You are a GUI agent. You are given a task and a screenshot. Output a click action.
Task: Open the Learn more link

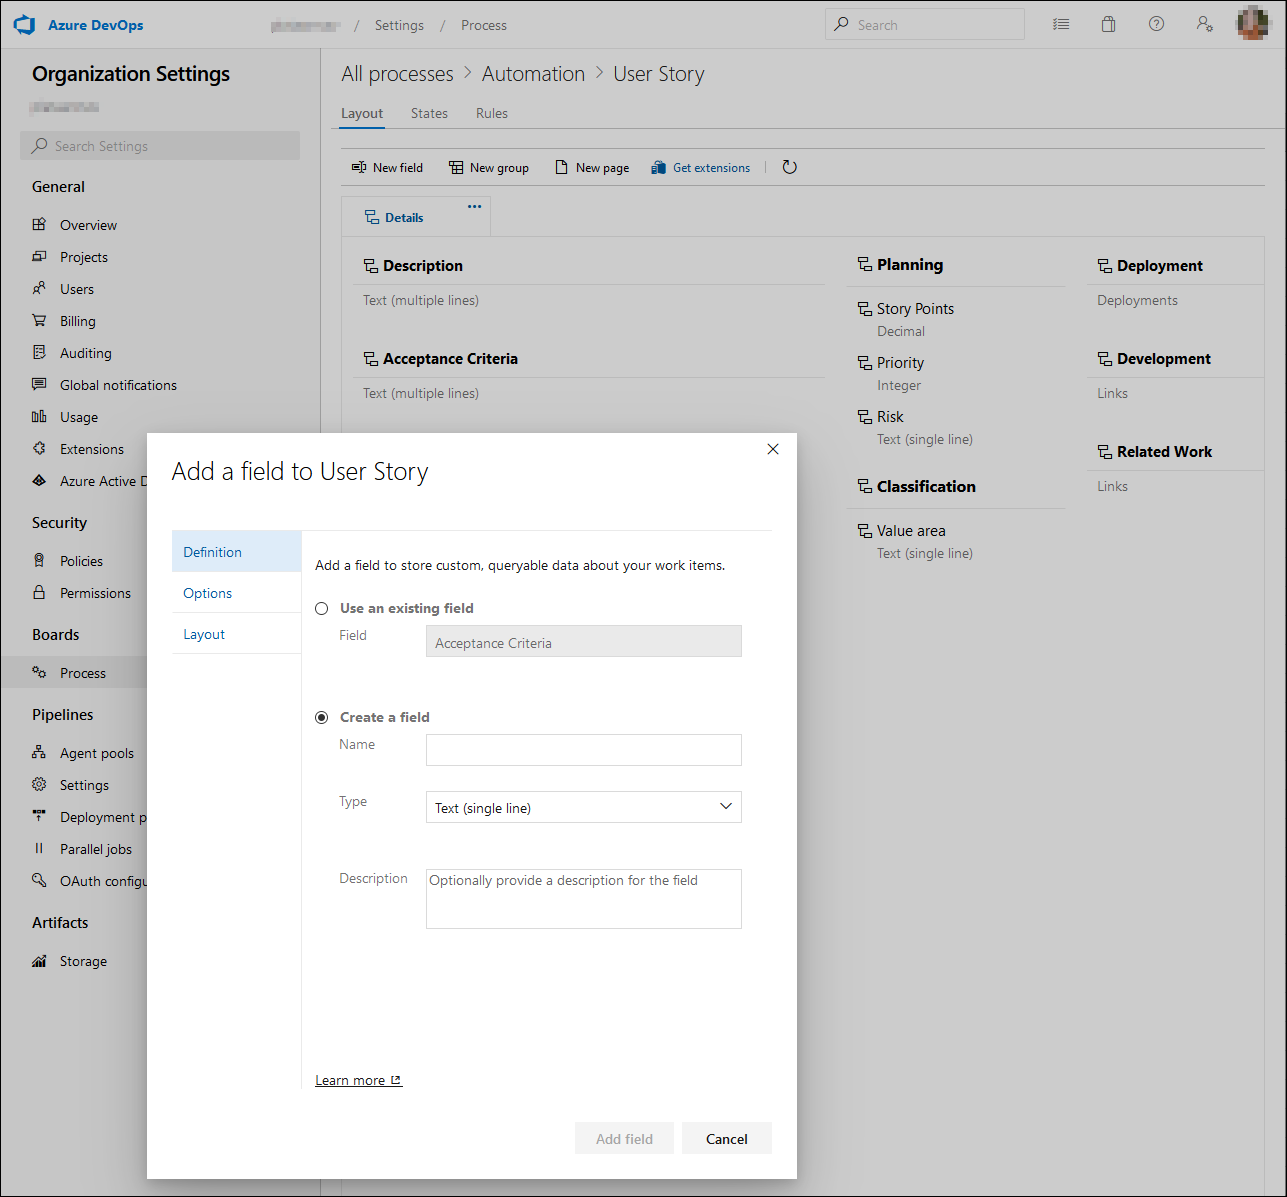click(x=358, y=1080)
